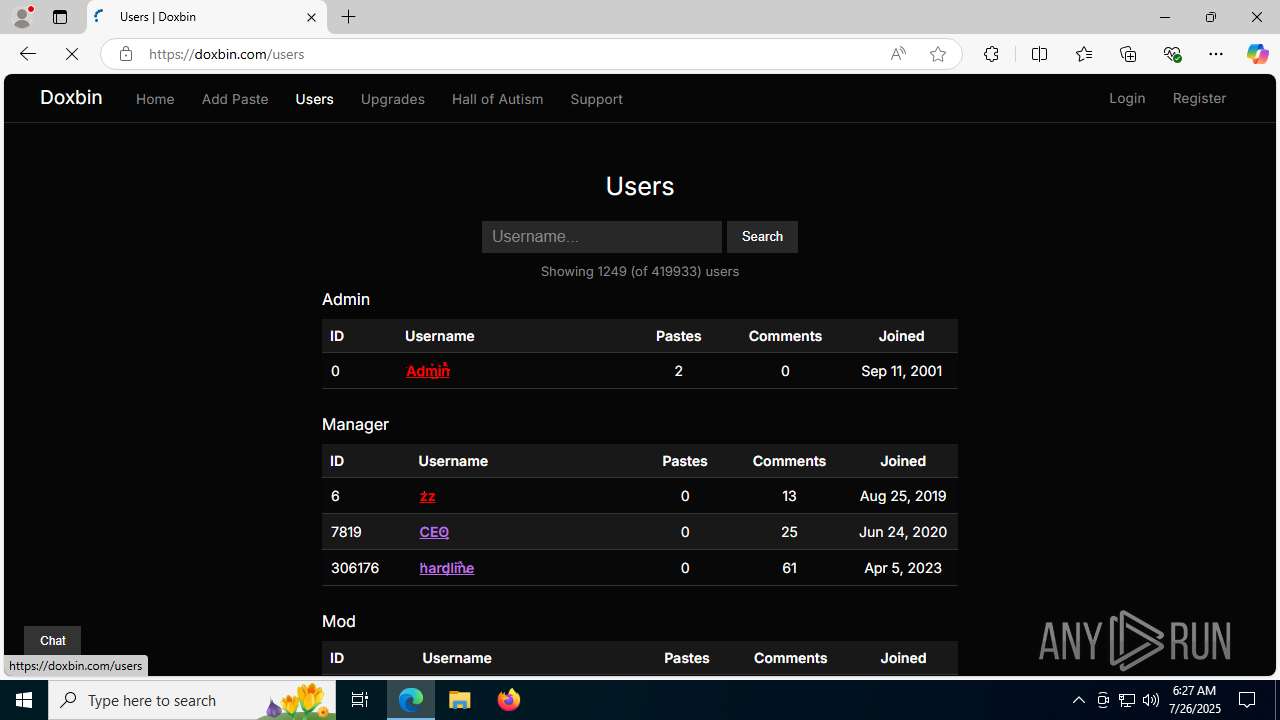Open the Extensions puzzle icon

[991, 54]
